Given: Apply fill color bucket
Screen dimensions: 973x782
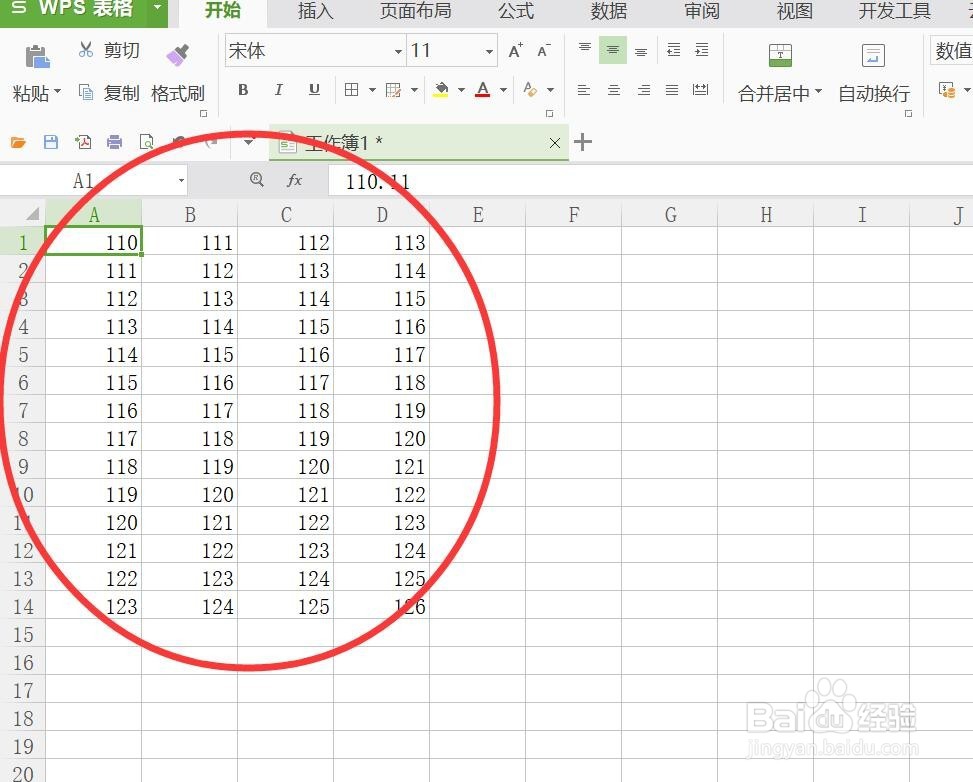Looking at the screenshot, I should [x=441, y=91].
